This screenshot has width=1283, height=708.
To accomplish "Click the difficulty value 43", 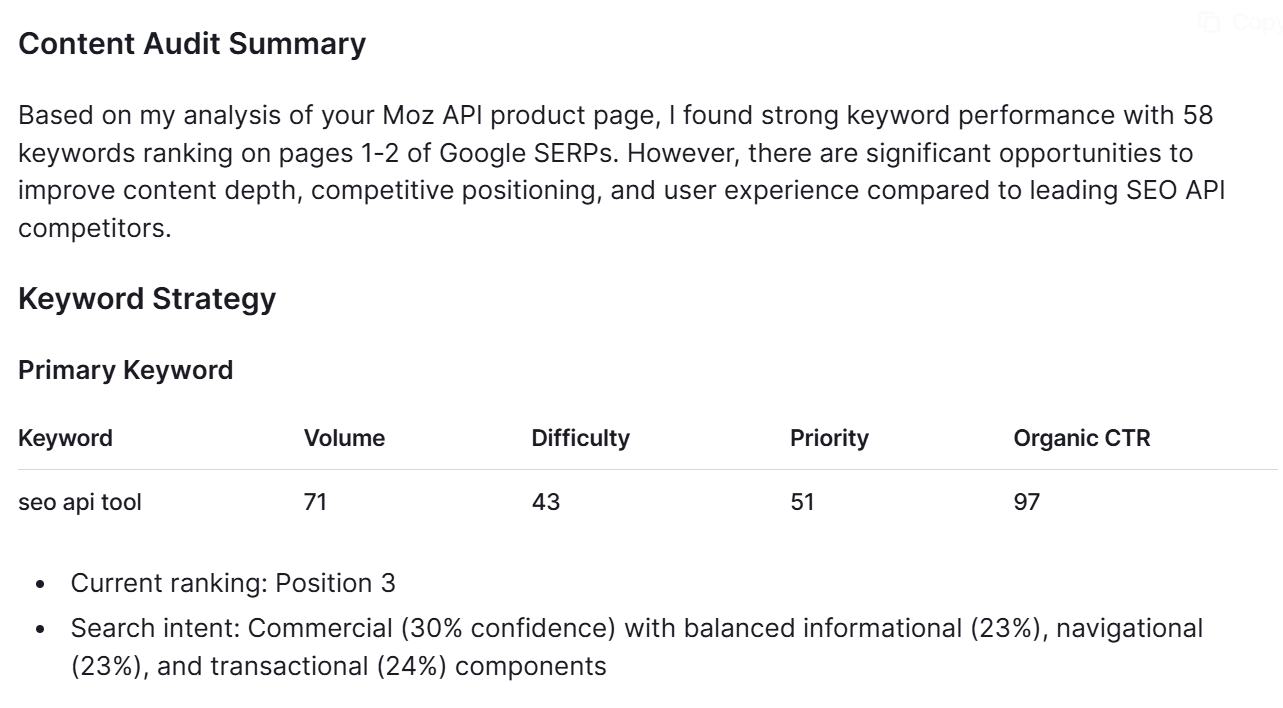I will coord(545,502).
